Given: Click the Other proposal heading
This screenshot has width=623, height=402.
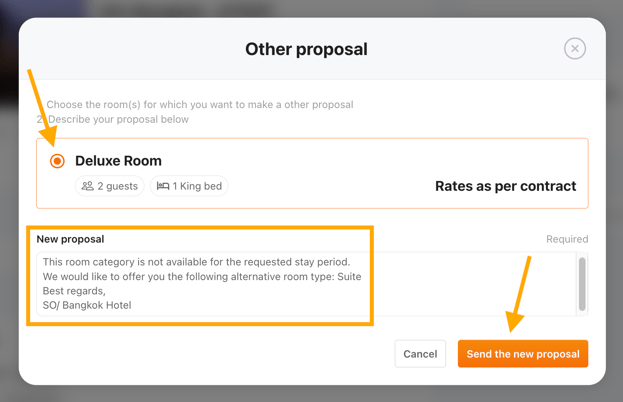Looking at the screenshot, I should tap(306, 49).
